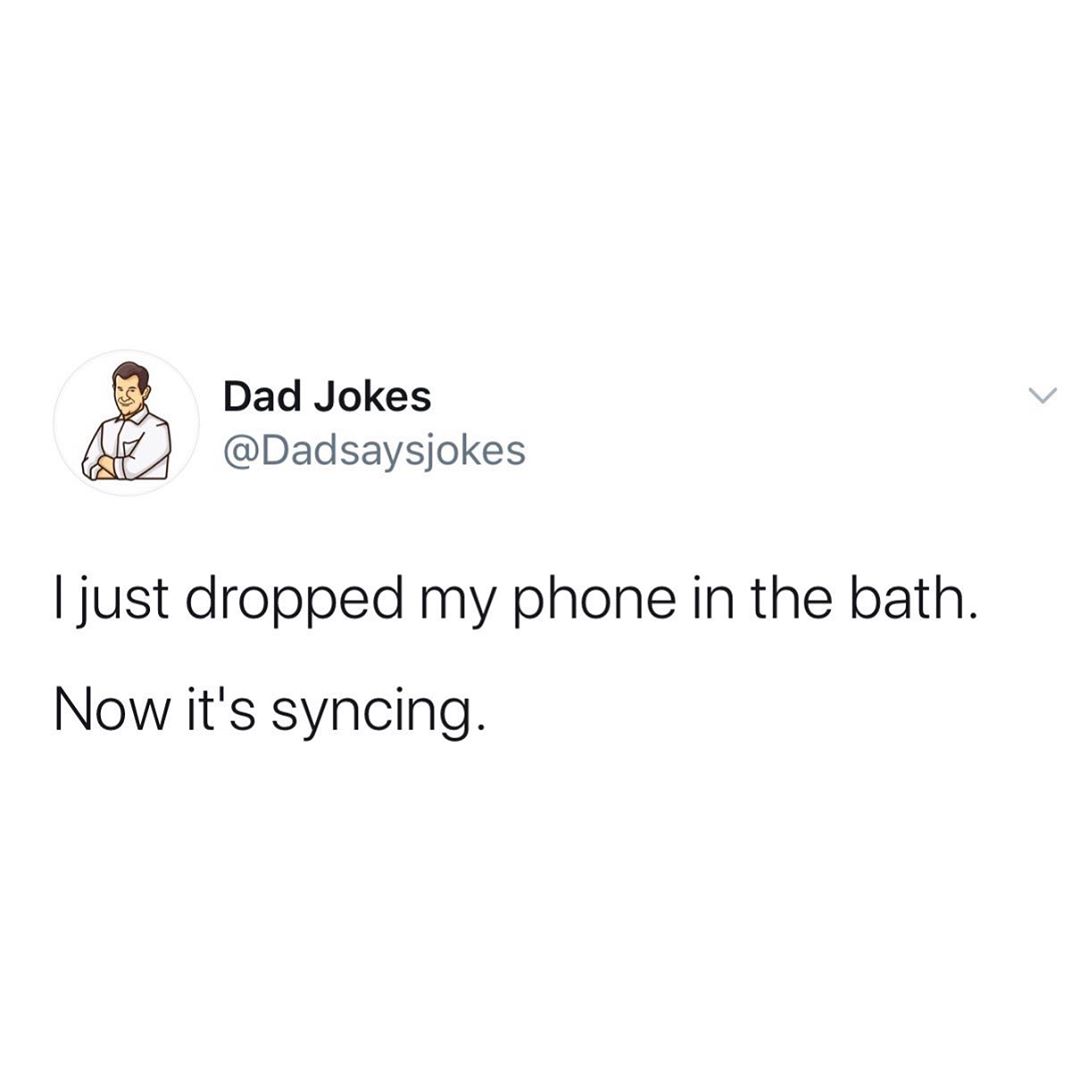Open the Dad Jokes display name
This screenshot has width=1080, height=1080.
pyautogui.click(x=327, y=397)
